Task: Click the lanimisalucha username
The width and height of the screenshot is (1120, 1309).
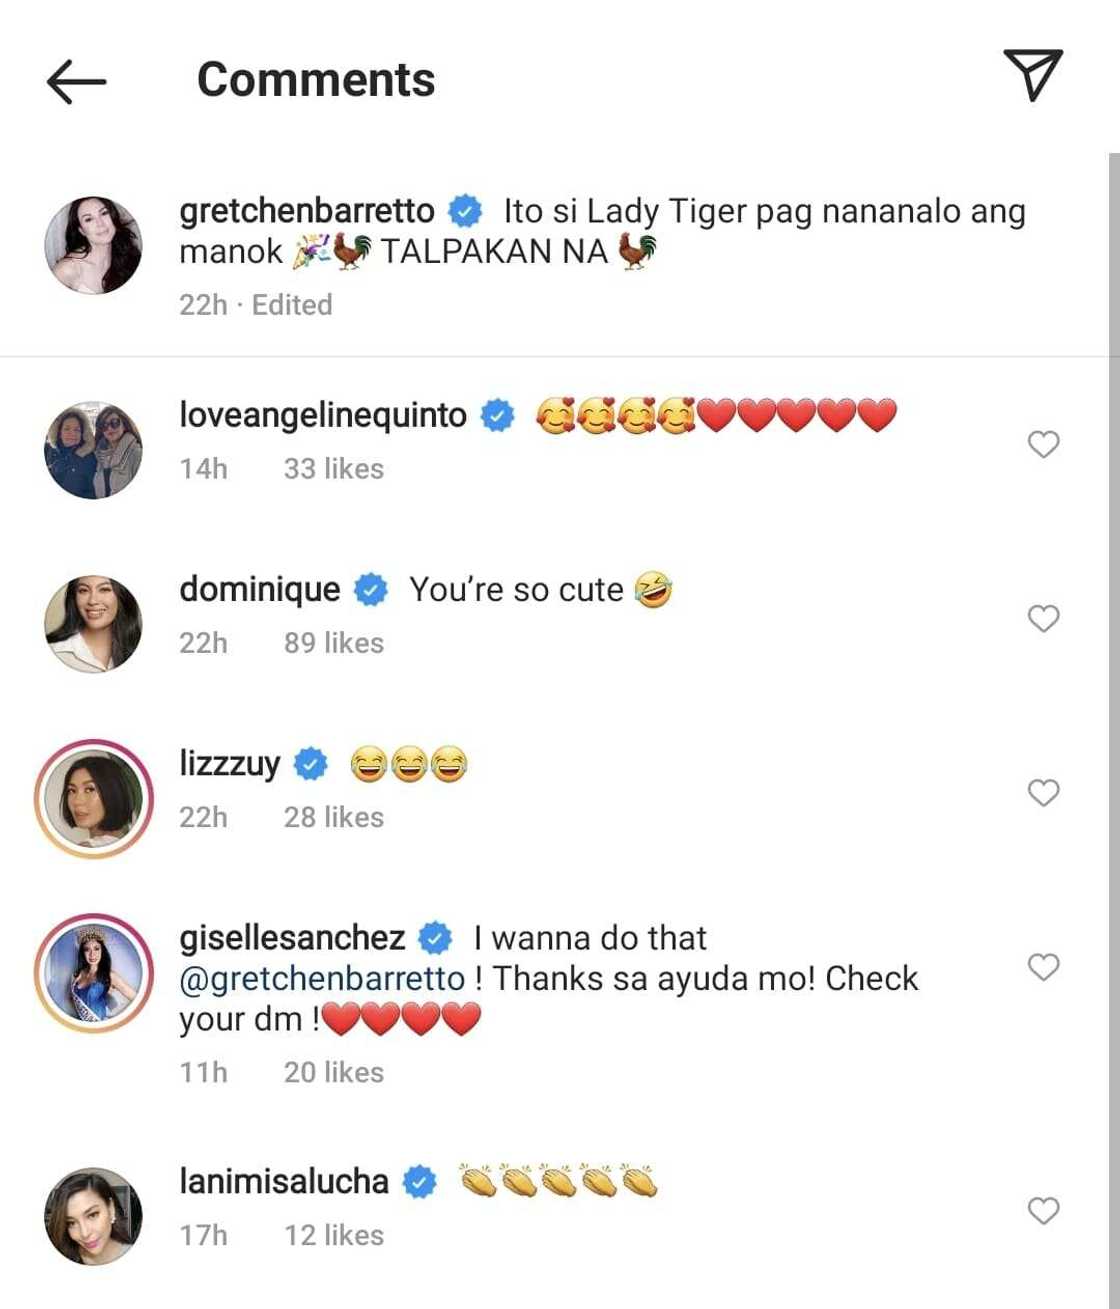Action: (283, 1181)
